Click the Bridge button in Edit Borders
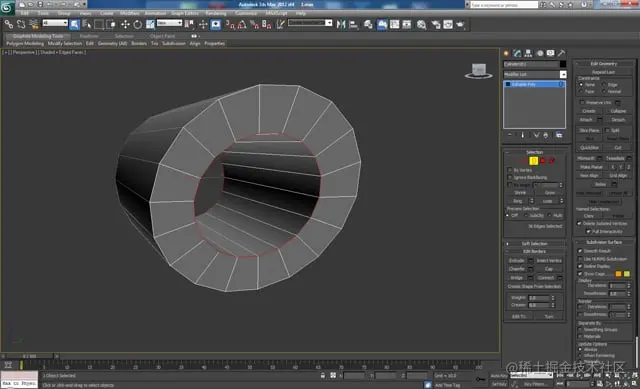 pyautogui.click(x=517, y=278)
